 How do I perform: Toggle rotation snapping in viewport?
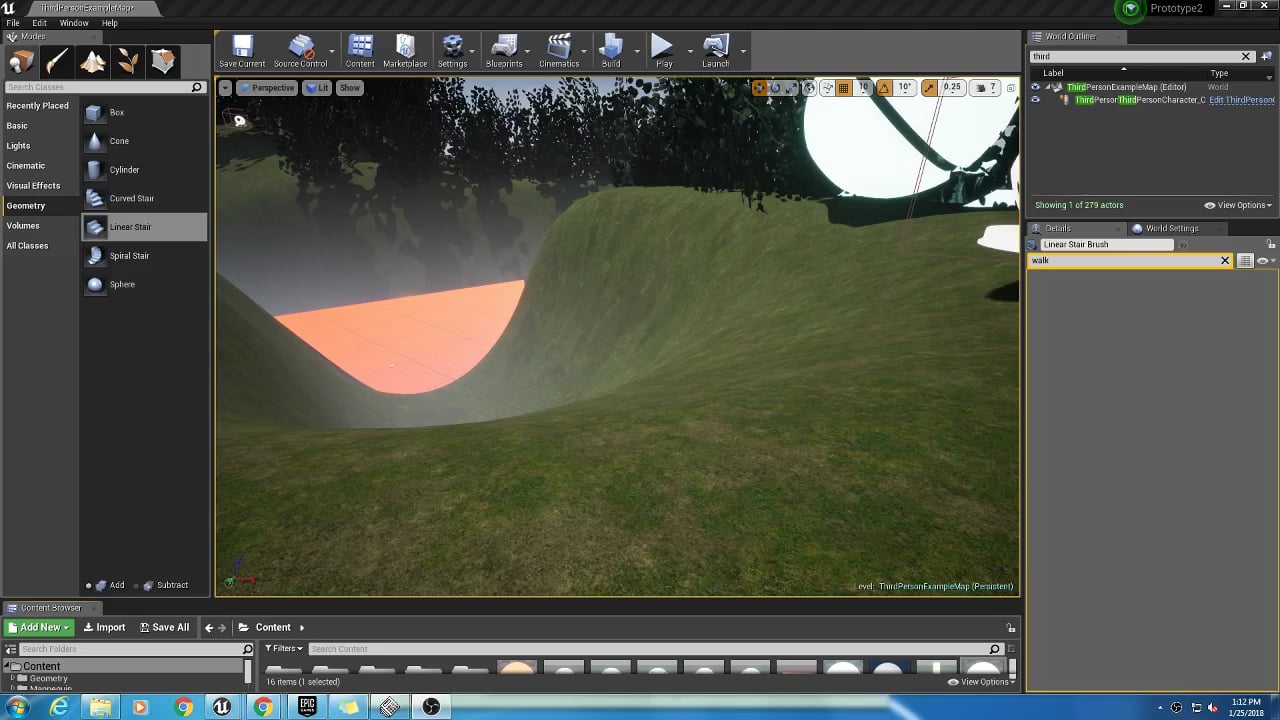(884, 88)
